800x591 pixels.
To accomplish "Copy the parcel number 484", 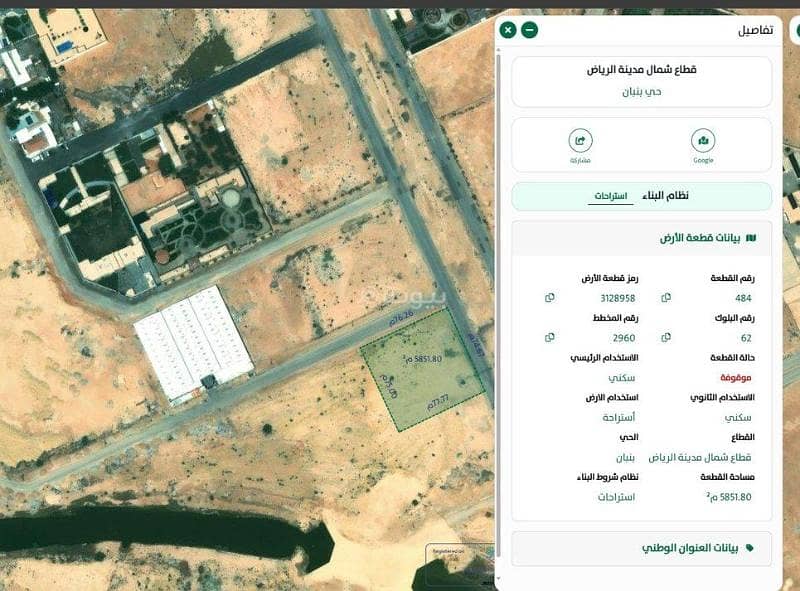I will click(666, 298).
